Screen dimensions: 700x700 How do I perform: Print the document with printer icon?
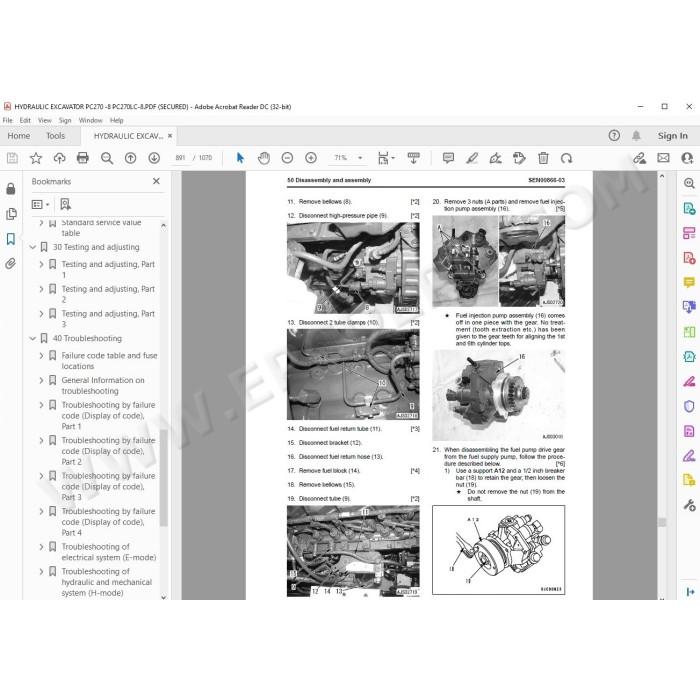coord(83,158)
